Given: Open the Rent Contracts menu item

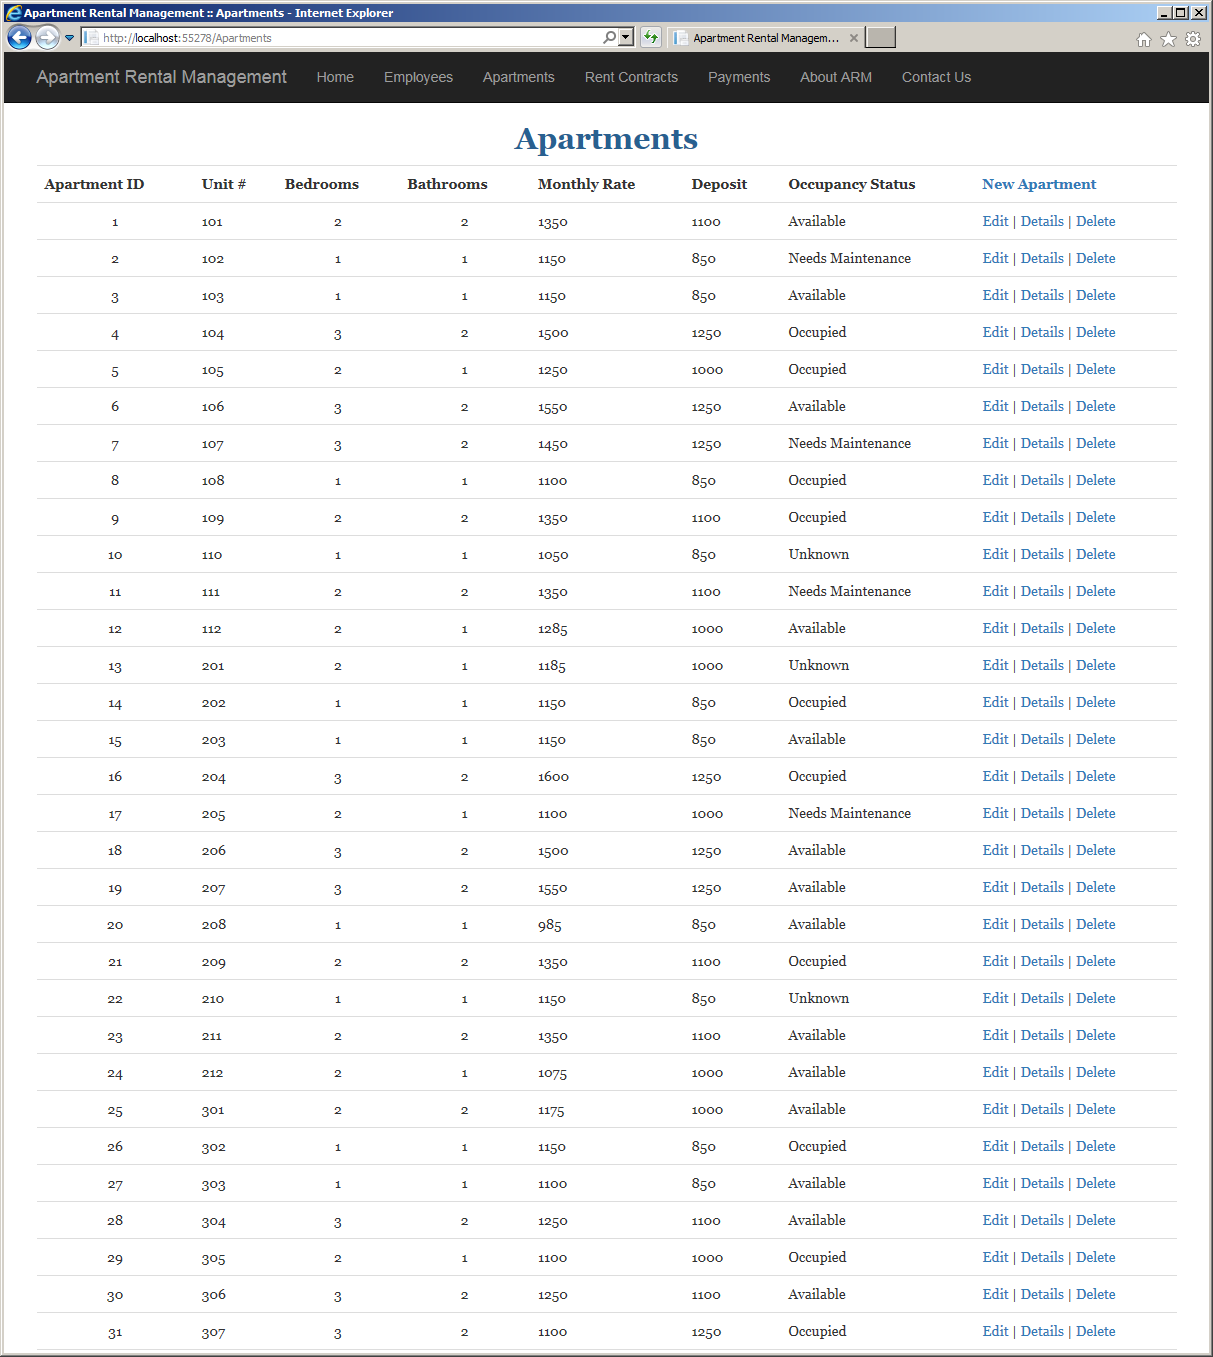Looking at the screenshot, I should pos(631,77).
